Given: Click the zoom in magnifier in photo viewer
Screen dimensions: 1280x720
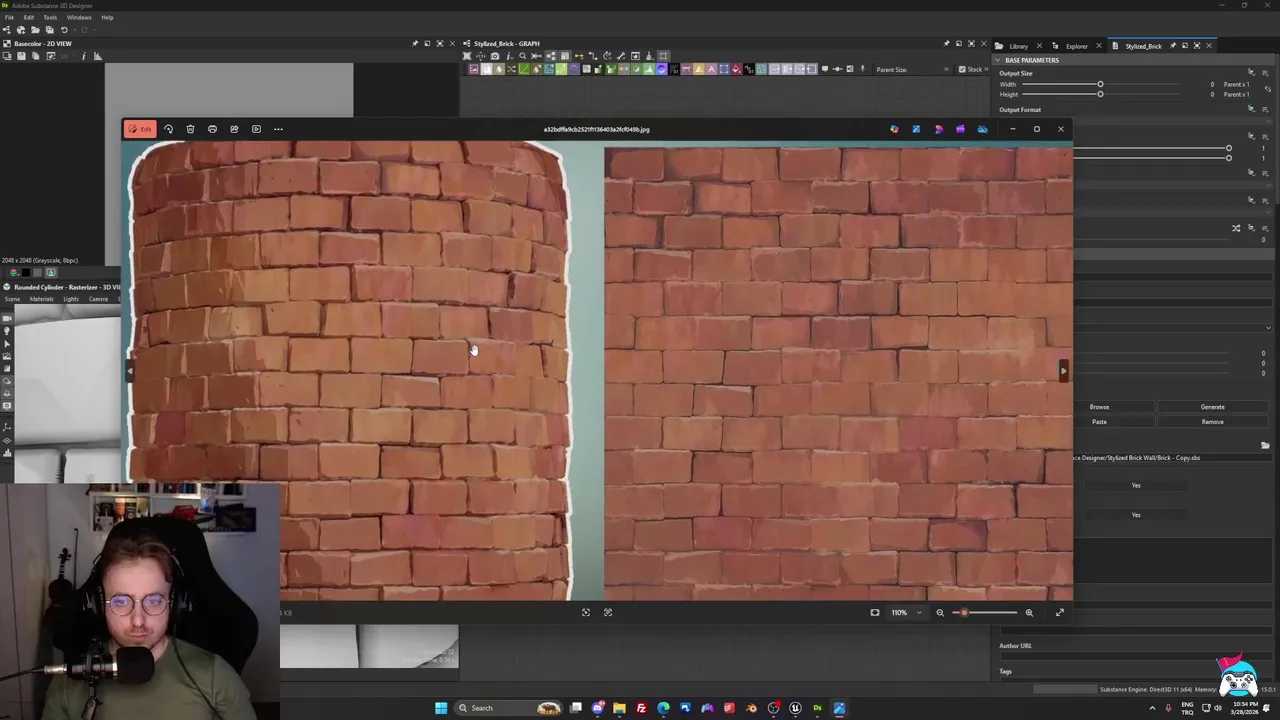Looking at the screenshot, I should (x=1029, y=612).
